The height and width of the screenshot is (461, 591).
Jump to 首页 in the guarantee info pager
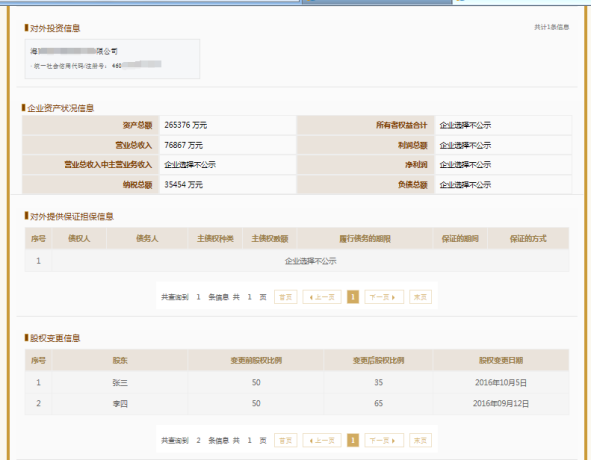286,297
